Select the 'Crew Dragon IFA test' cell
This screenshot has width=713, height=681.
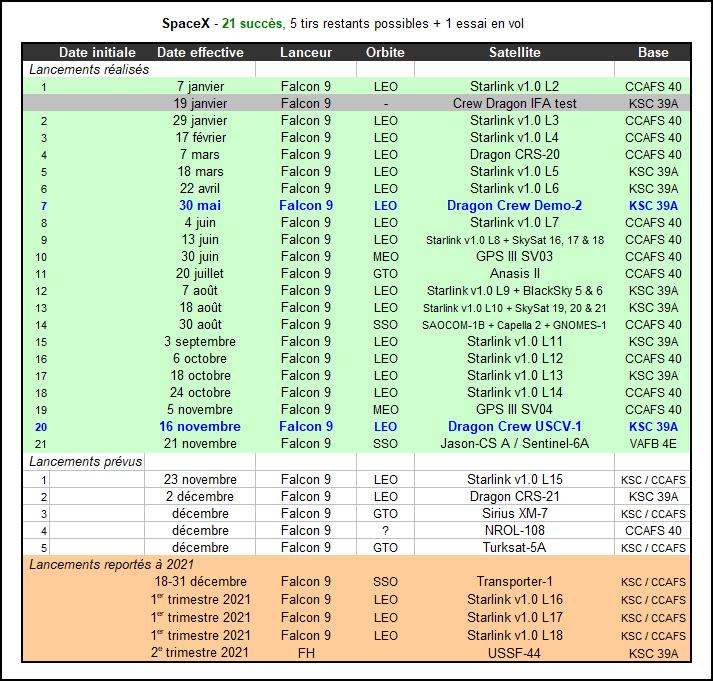coord(514,104)
